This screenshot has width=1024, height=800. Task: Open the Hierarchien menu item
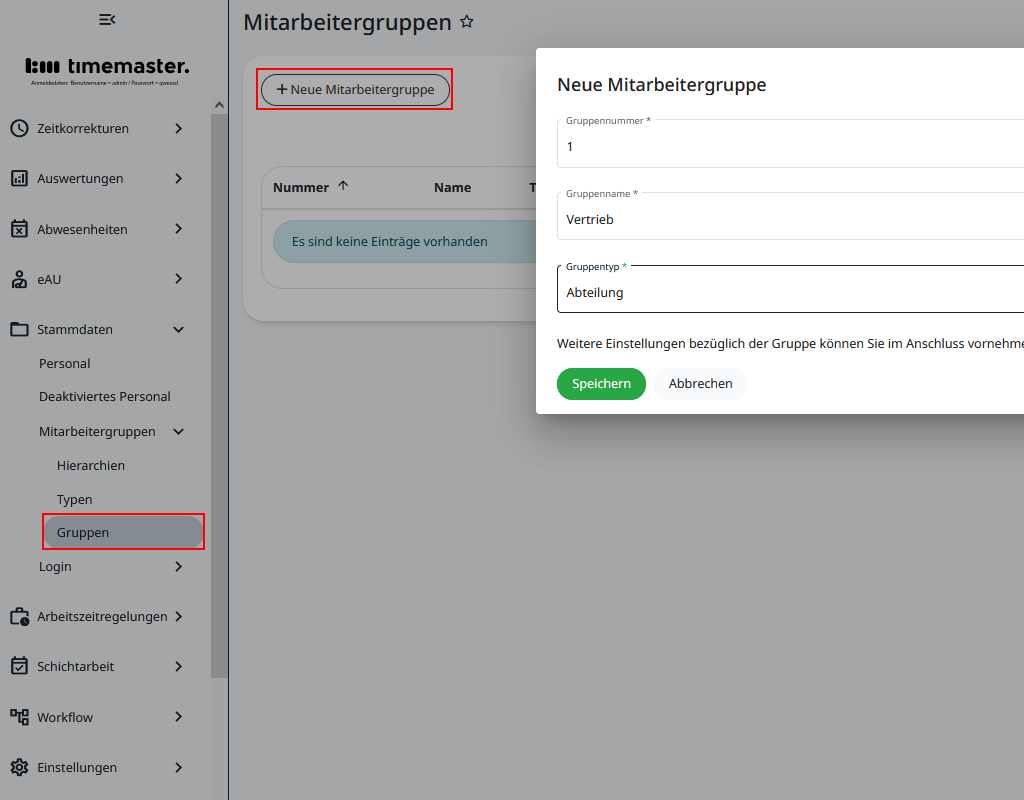pos(91,465)
